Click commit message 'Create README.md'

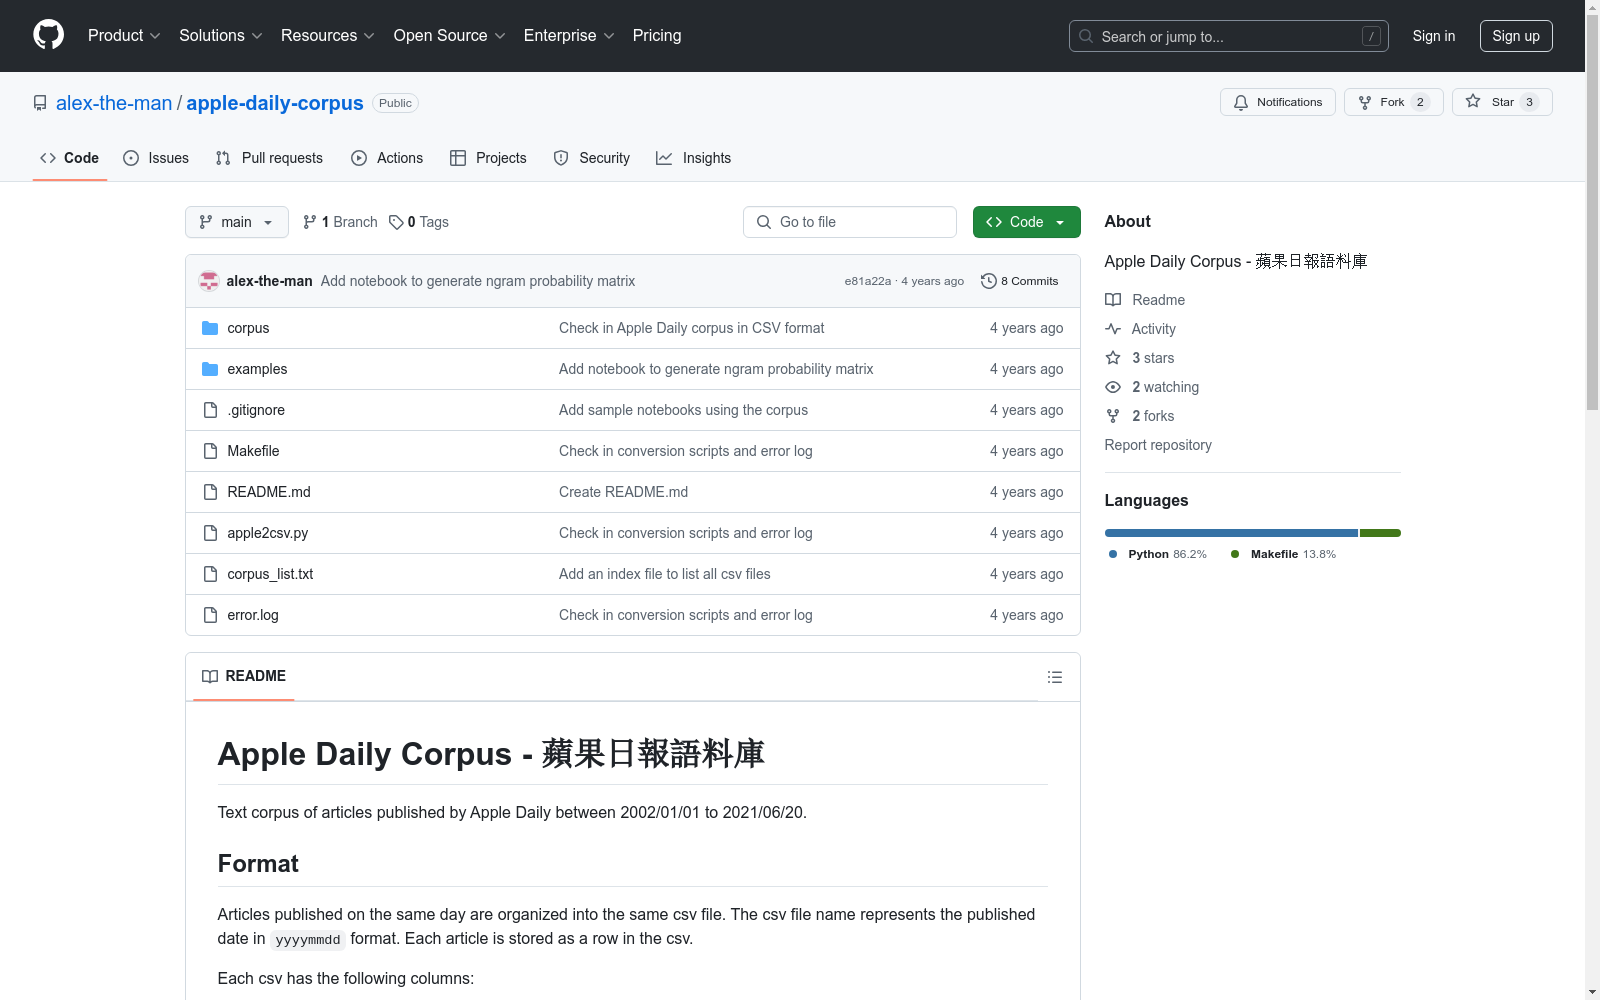(x=623, y=492)
